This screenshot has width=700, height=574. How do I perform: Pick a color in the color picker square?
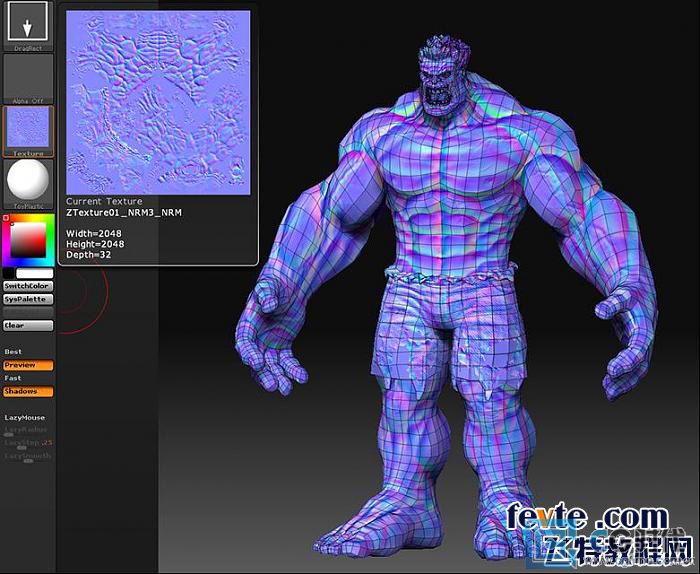(x=28, y=240)
